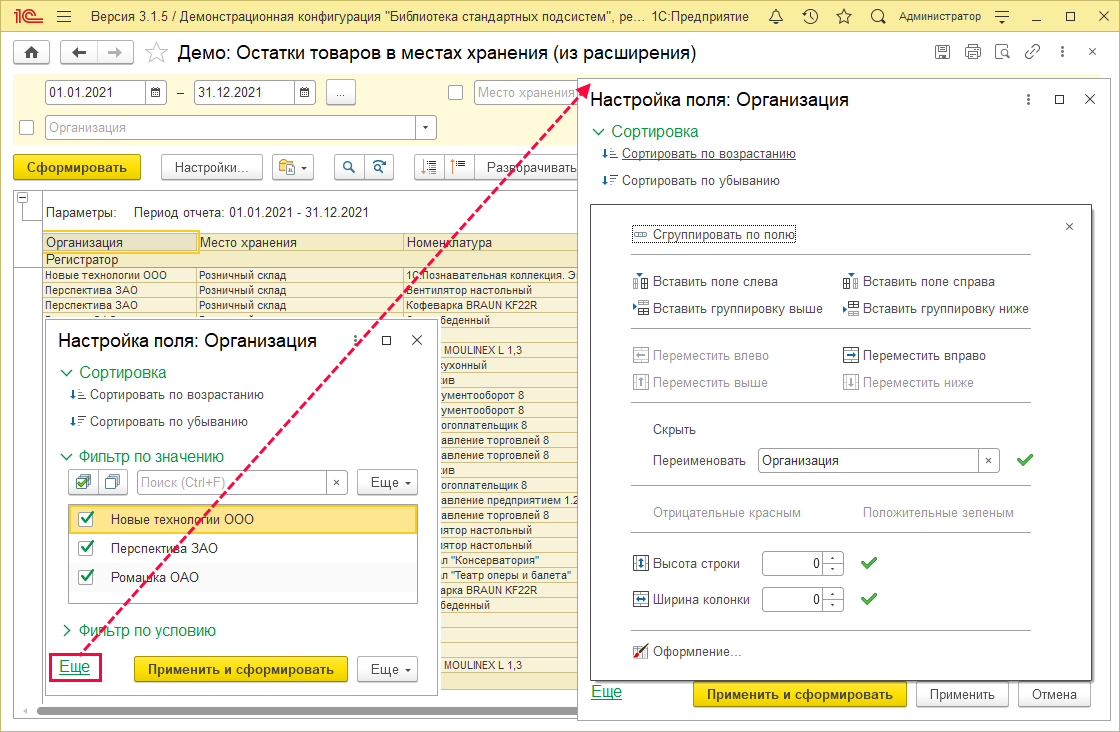The height and width of the screenshot is (732, 1120).
Task: Choose Вставить группировку ниже
Action: tap(936, 309)
